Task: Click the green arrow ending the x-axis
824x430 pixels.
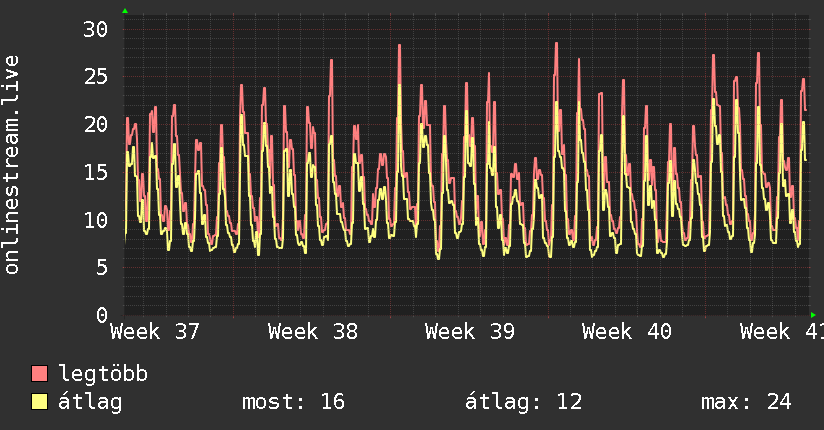Action: pyautogui.click(x=813, y=315)
